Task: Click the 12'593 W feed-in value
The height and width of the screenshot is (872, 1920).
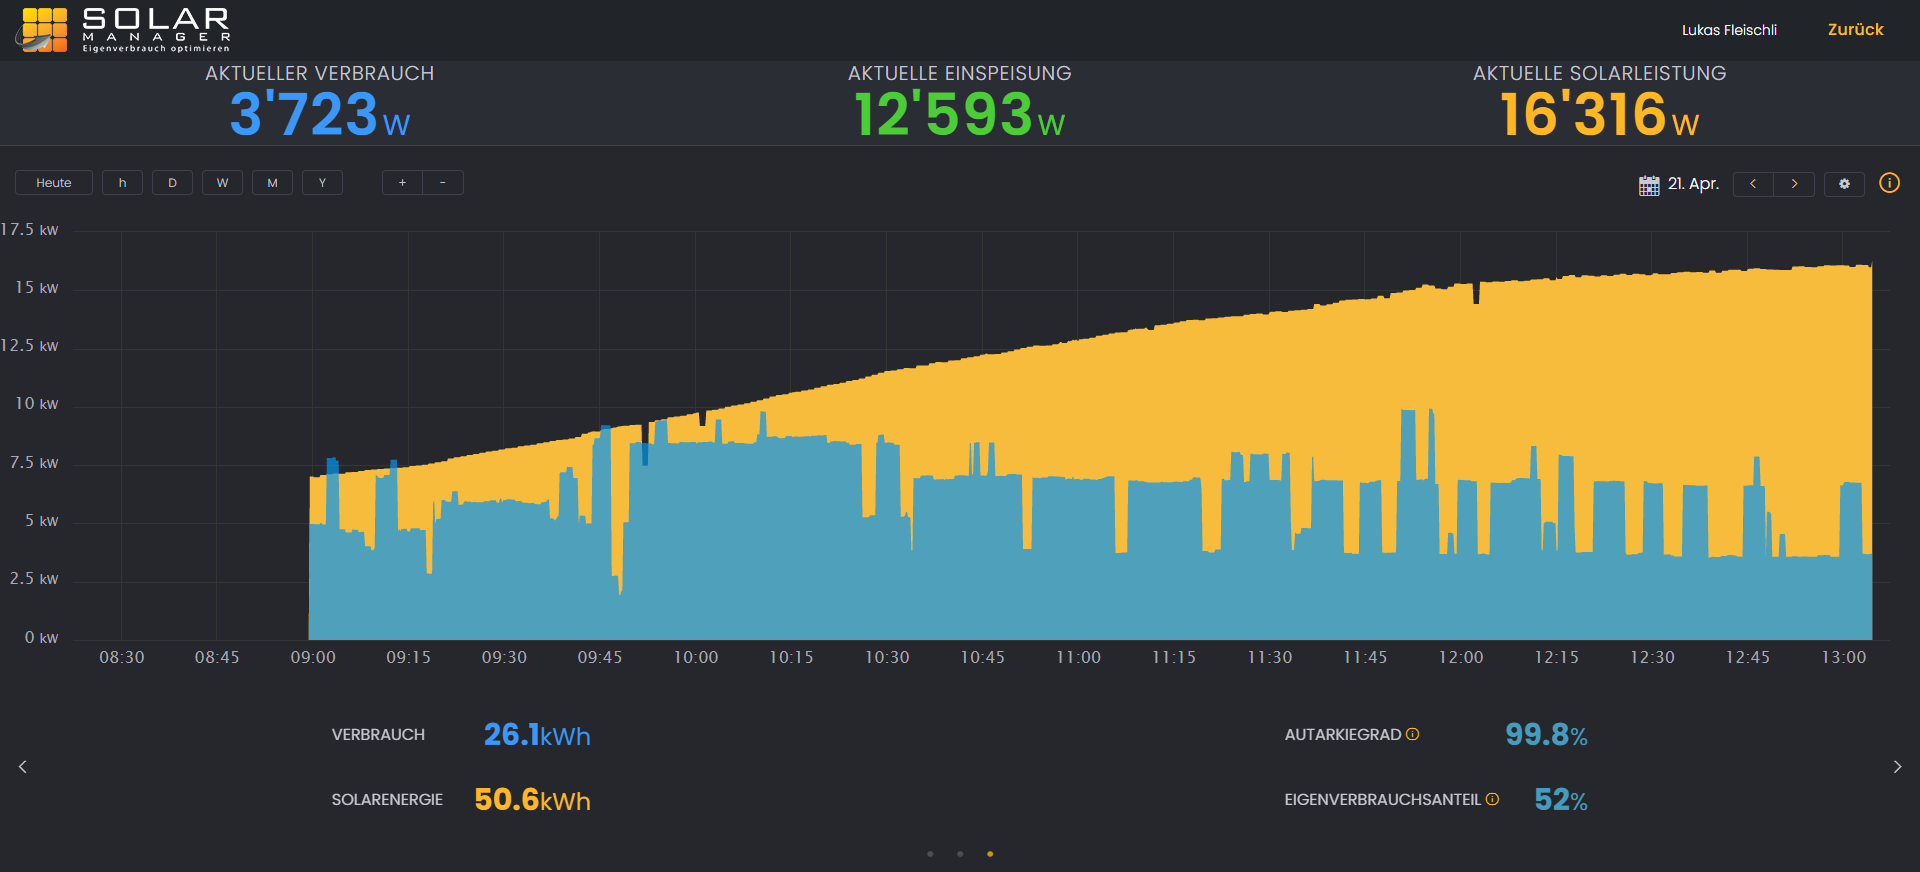Action: click(960, 114)
